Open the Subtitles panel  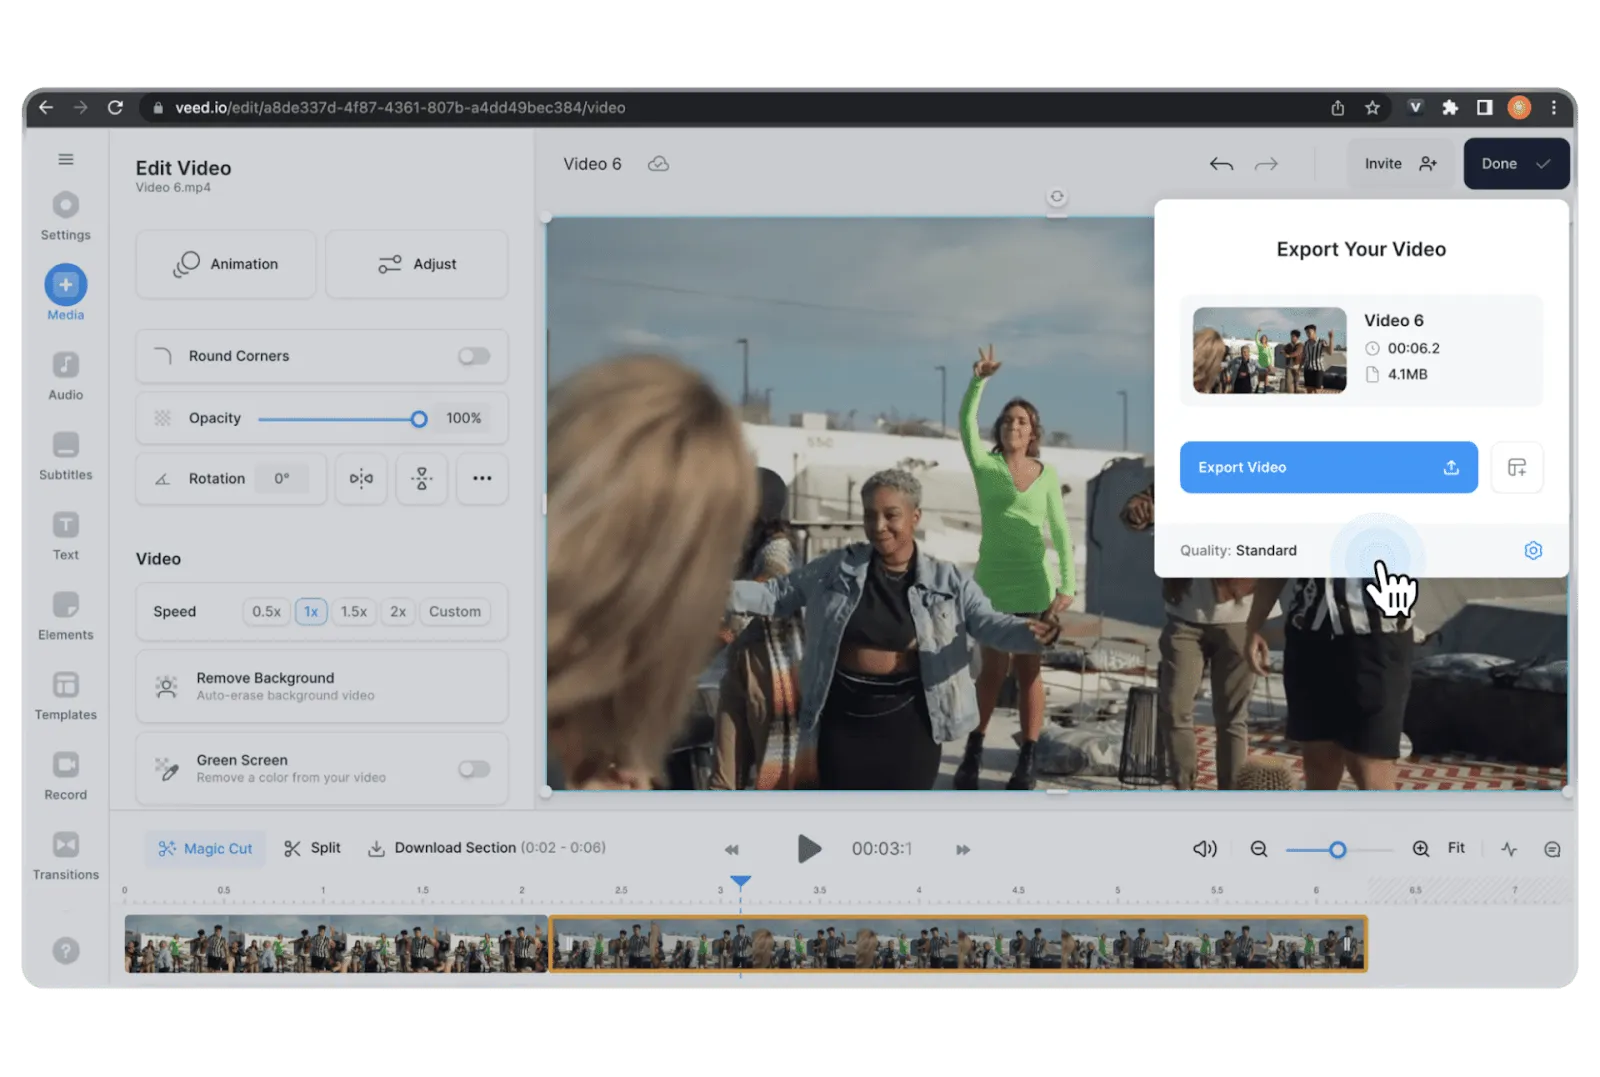coord(66,456)
